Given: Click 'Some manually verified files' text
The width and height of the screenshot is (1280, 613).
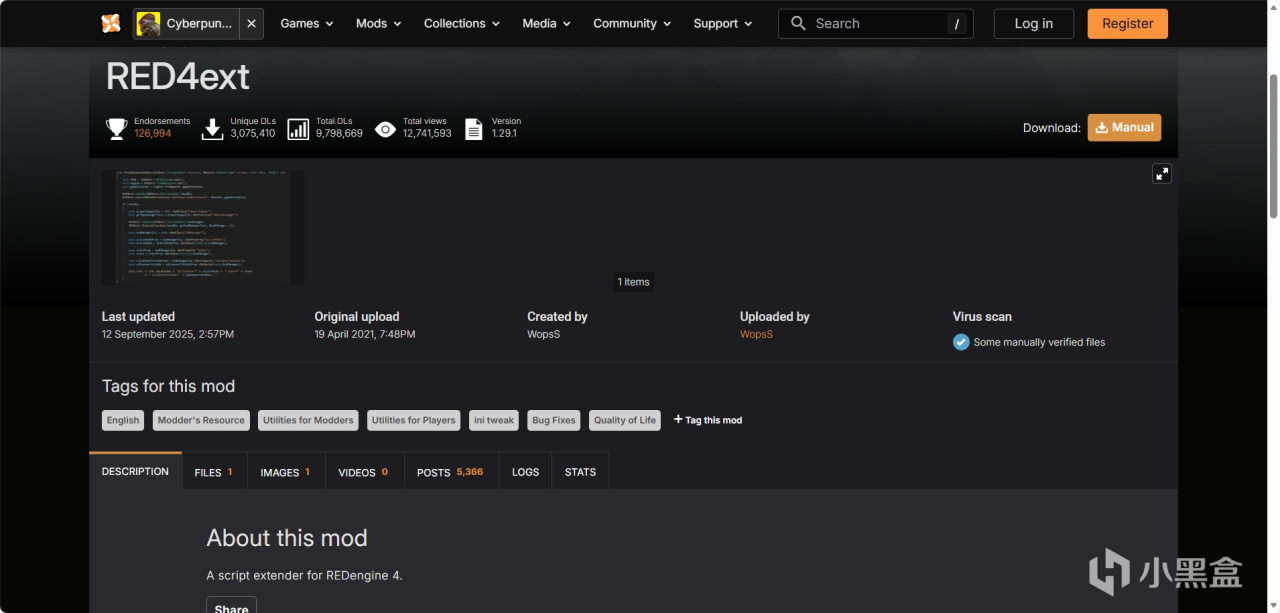Looking at the screenshot, I should point(1039,342).
